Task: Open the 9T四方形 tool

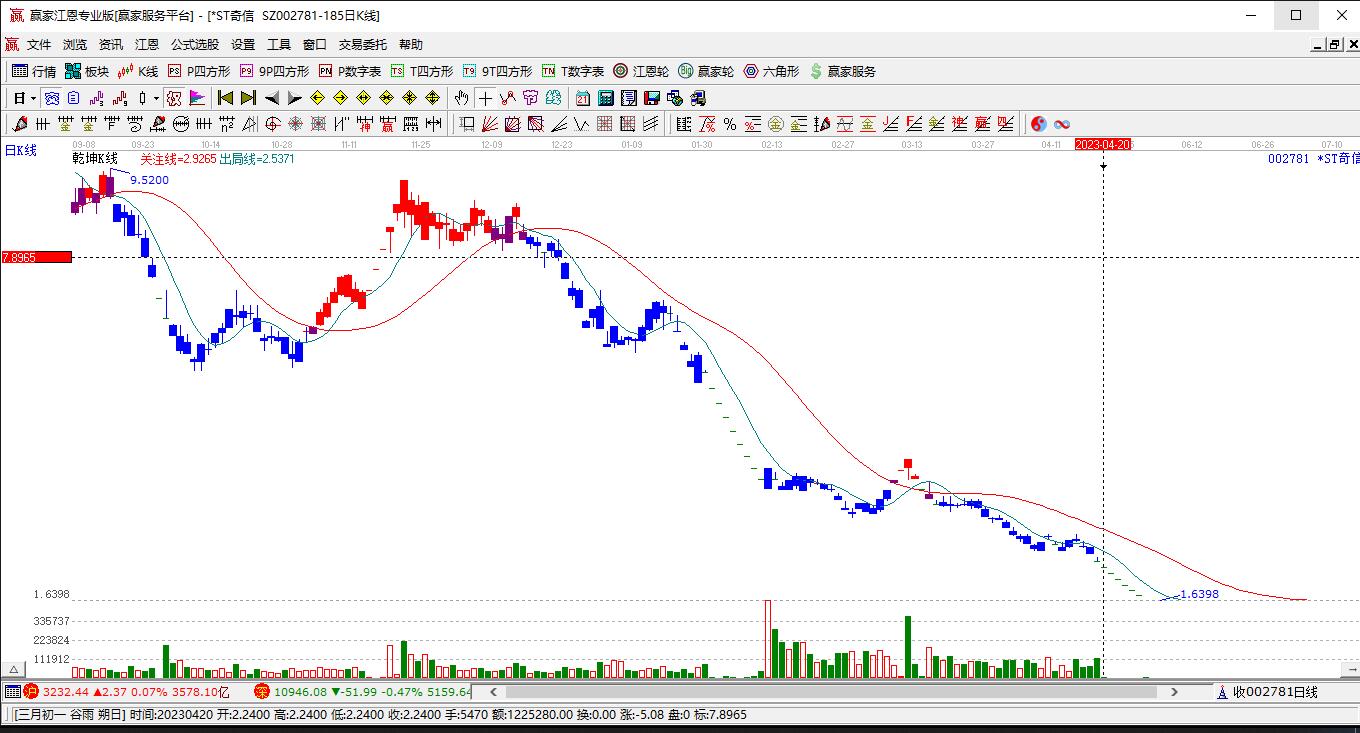Action: click(x=497, y=71)
